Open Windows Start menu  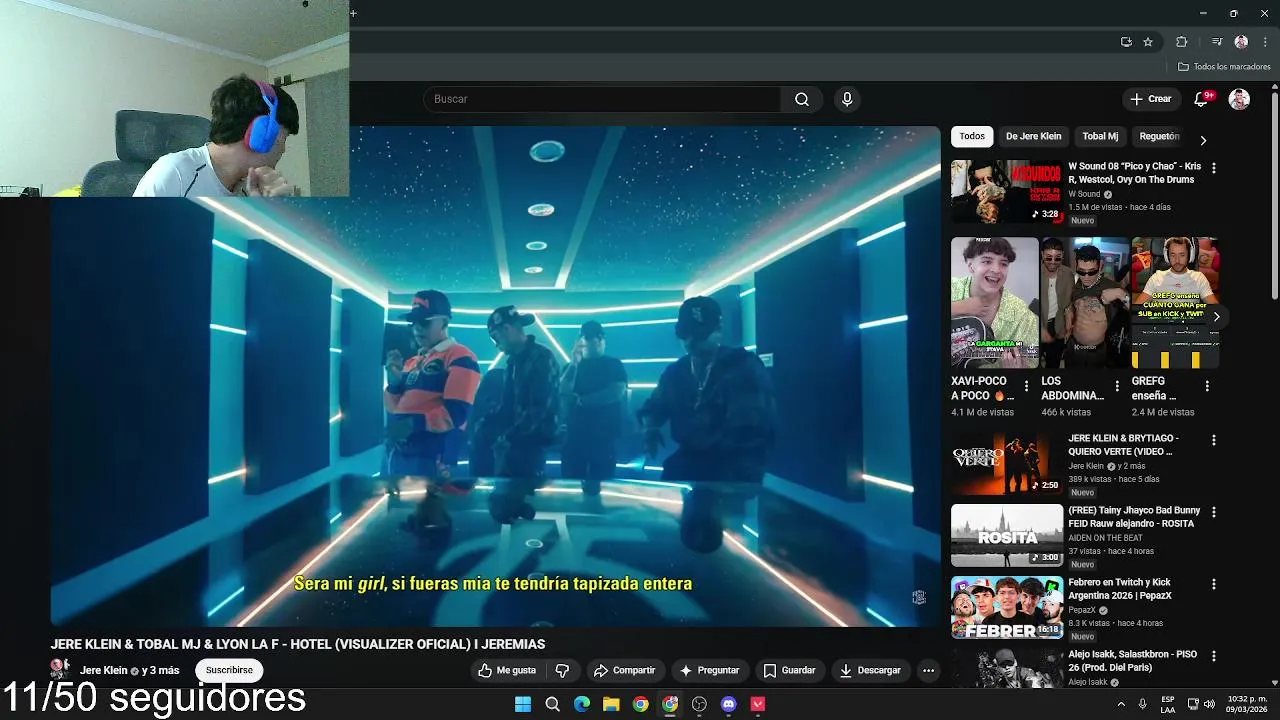point(523,704)
